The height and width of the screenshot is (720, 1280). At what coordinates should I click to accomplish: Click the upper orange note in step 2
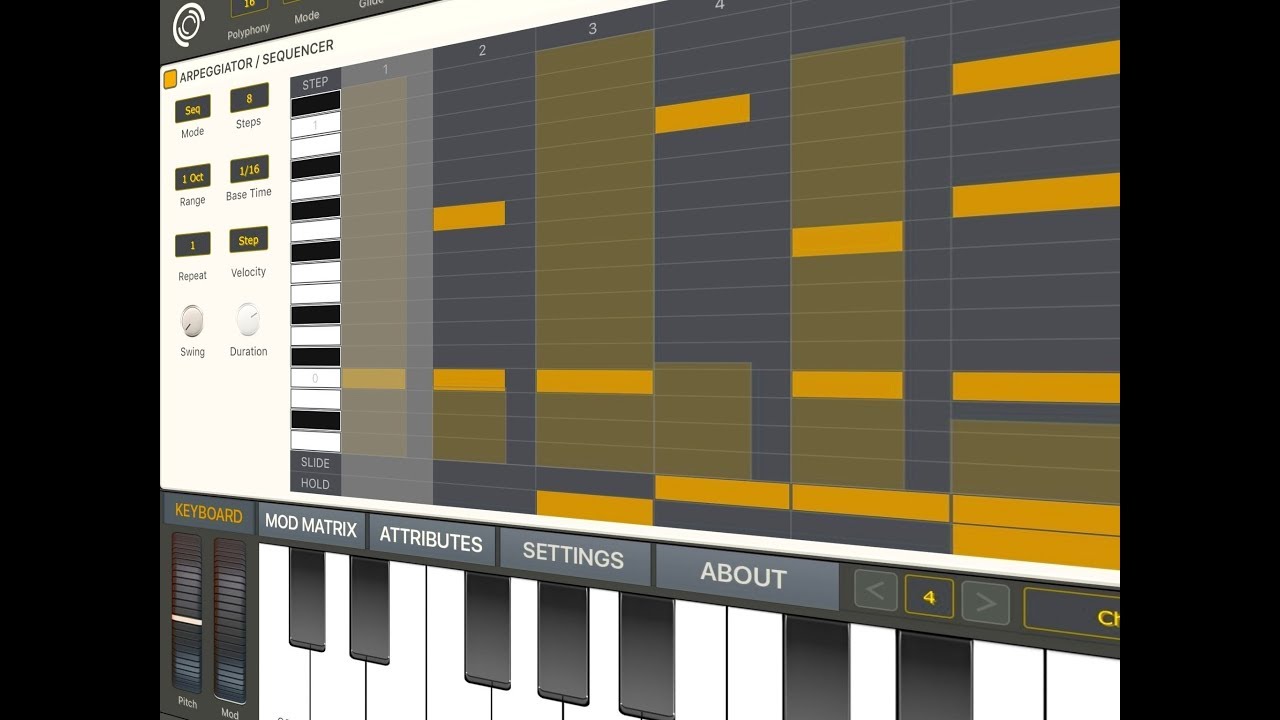pyautogui.click(x=470, y=216)
